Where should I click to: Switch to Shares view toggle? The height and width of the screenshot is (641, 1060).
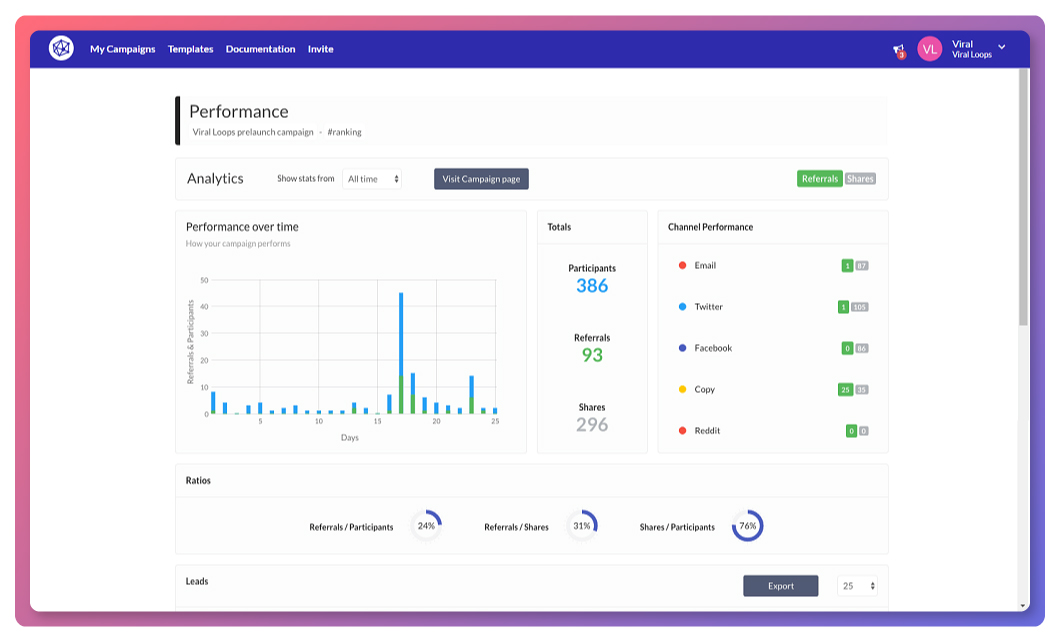pyautogui.click(x=860, y=179)
